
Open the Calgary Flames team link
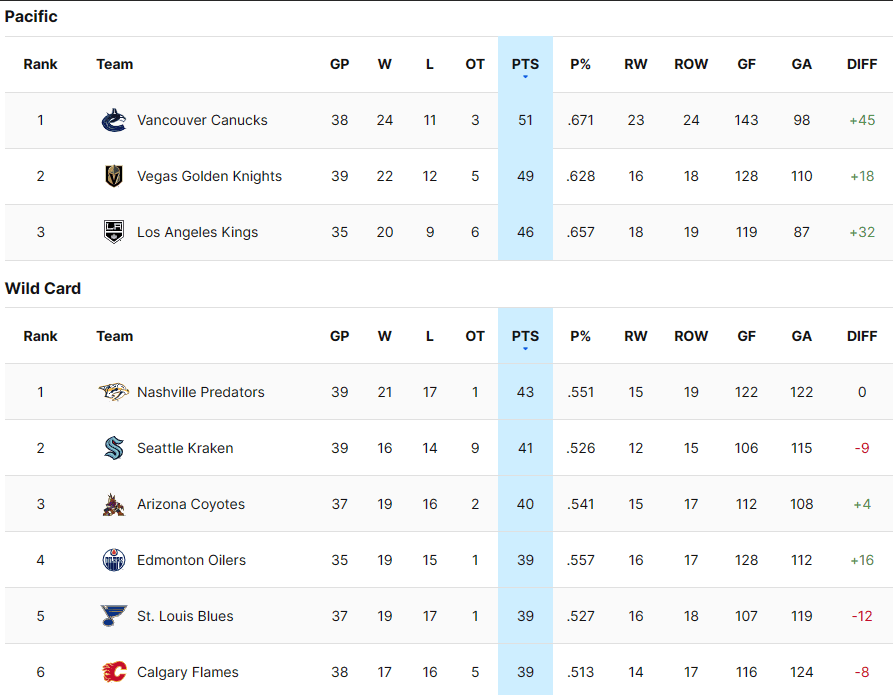click(188, 672)
